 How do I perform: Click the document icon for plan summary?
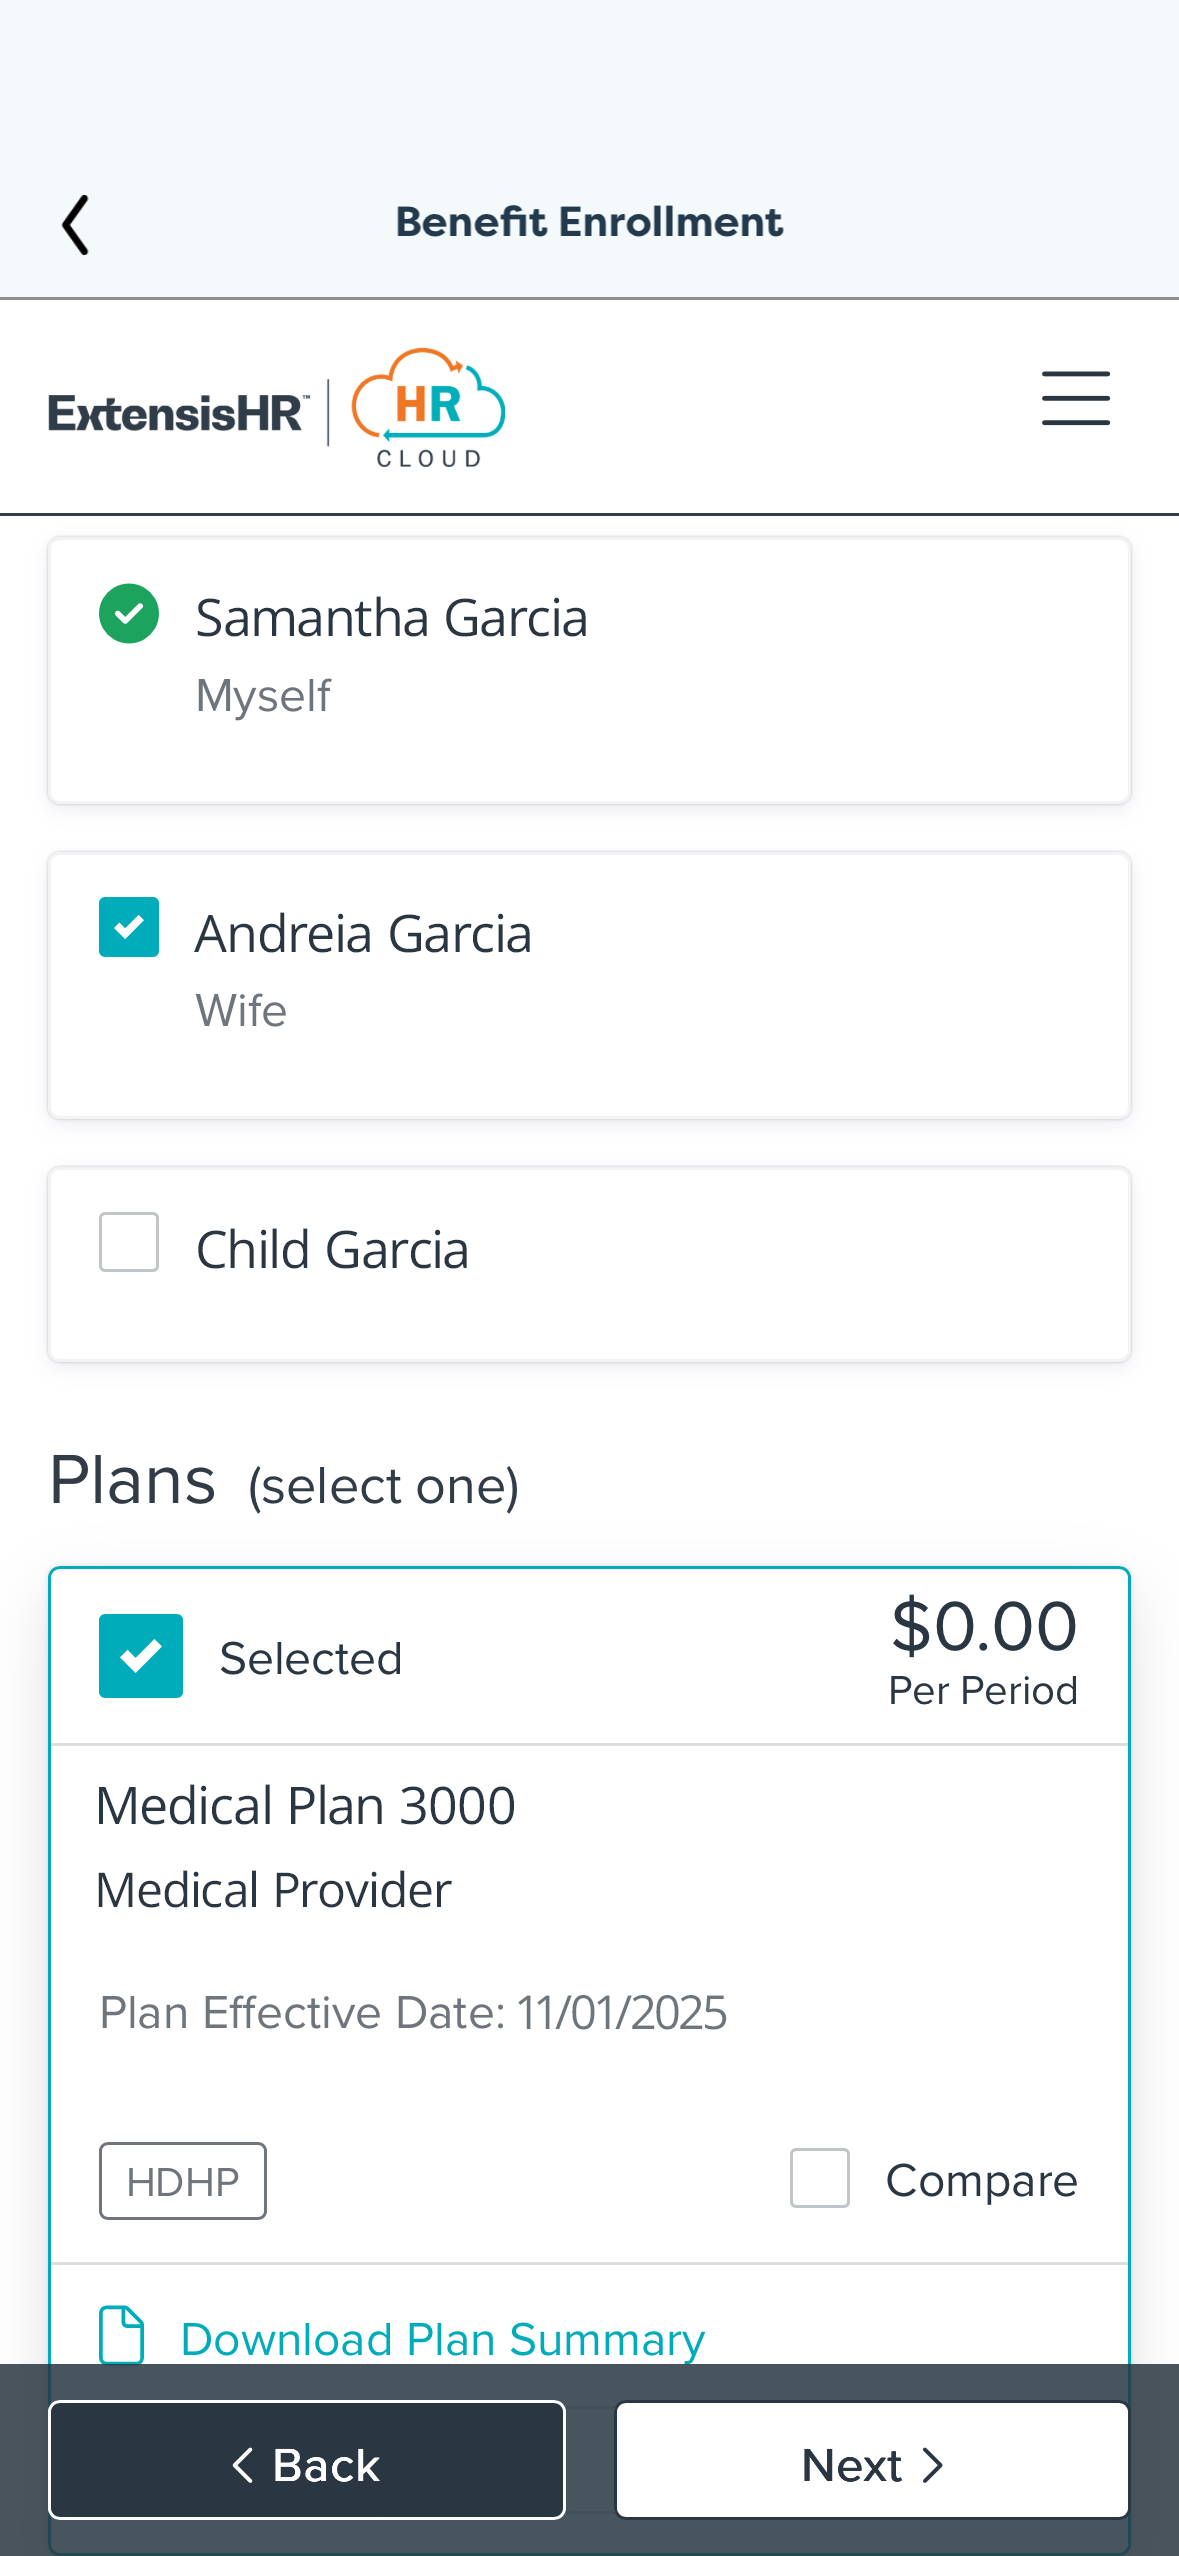click(122, 2335)
